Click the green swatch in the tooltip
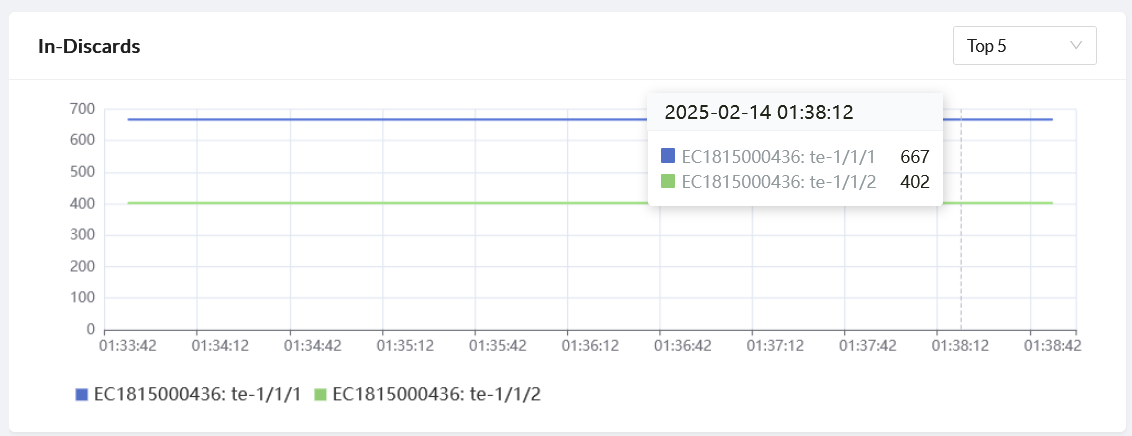The image size is (1132, 436). tap(669, 182)
